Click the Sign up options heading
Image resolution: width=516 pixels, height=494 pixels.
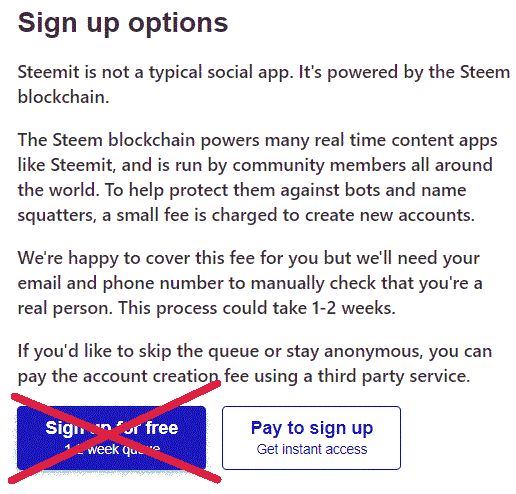tap(123, 23)
